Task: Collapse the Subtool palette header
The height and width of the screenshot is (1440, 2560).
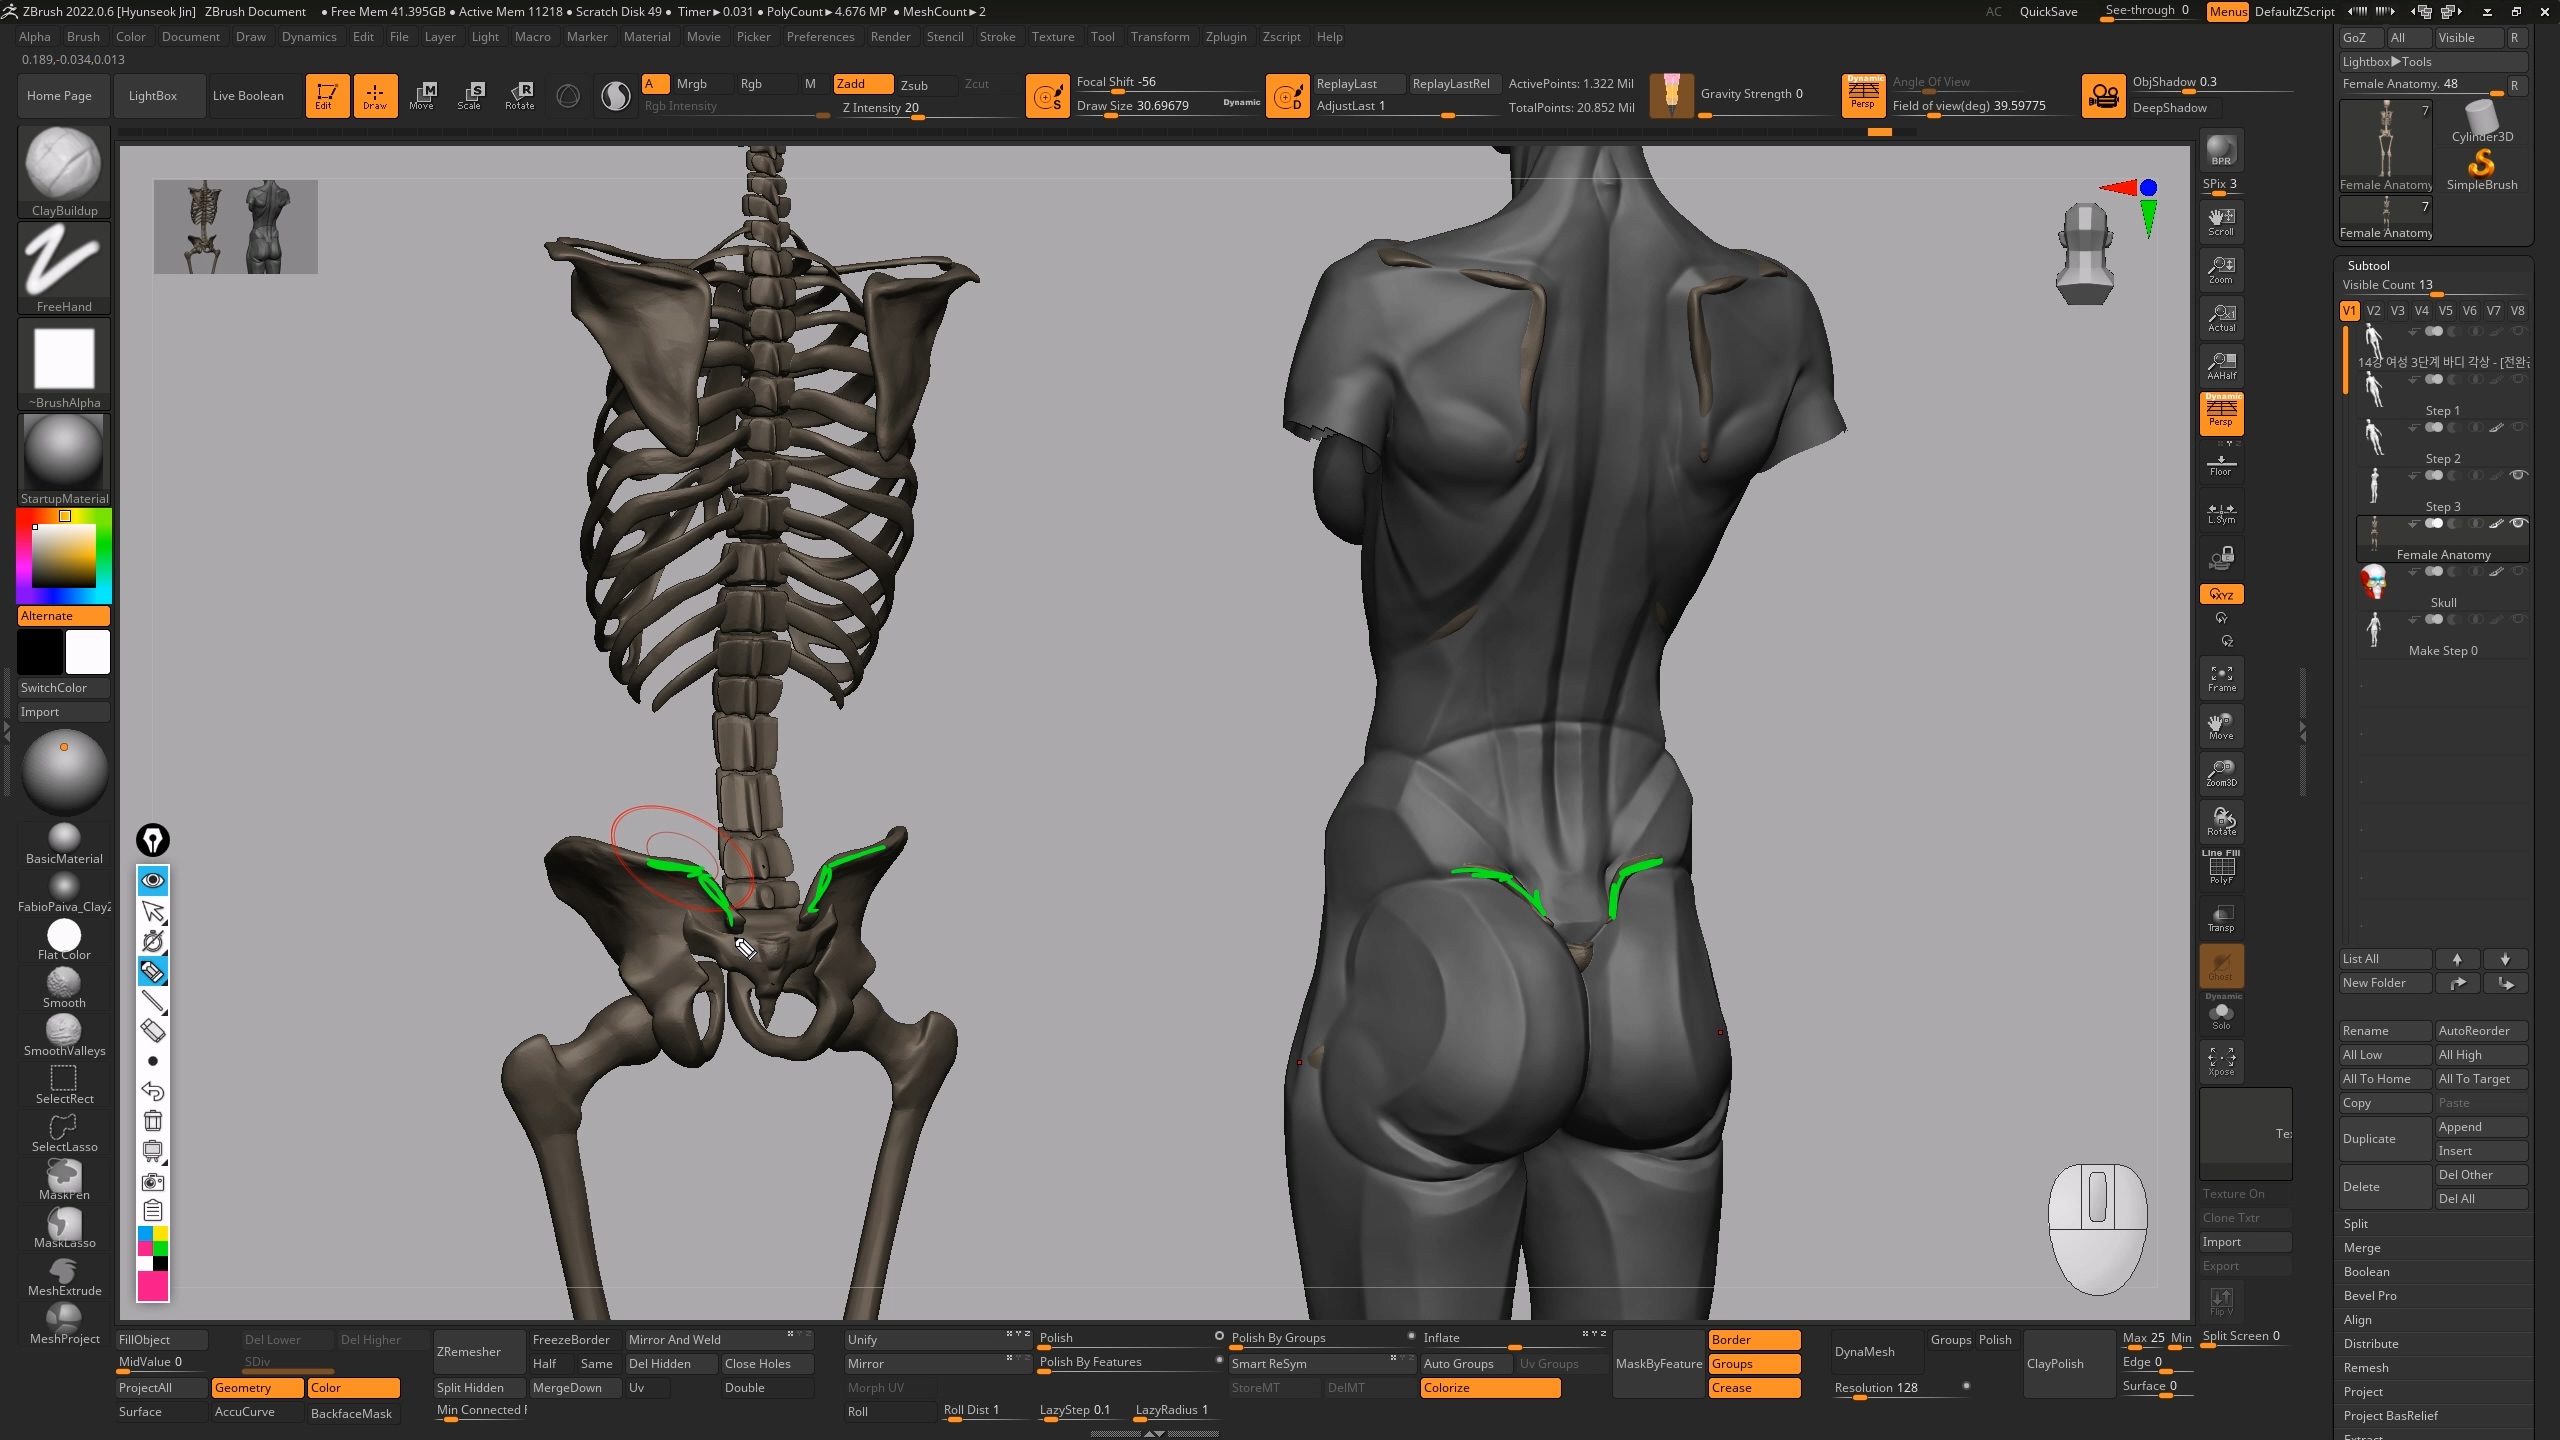Action: click(2368, 265)
